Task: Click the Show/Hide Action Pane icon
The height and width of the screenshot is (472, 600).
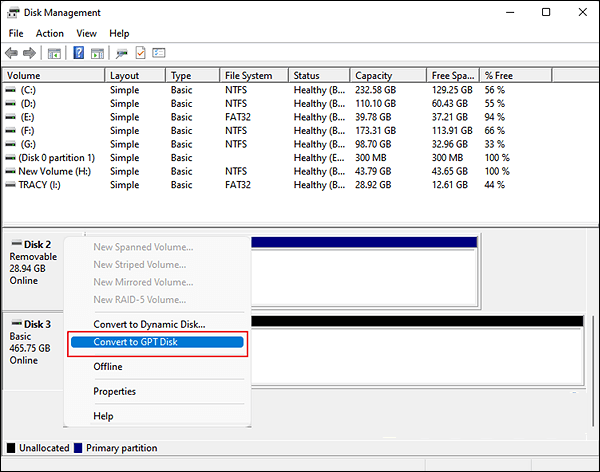Action: (97, 53)
